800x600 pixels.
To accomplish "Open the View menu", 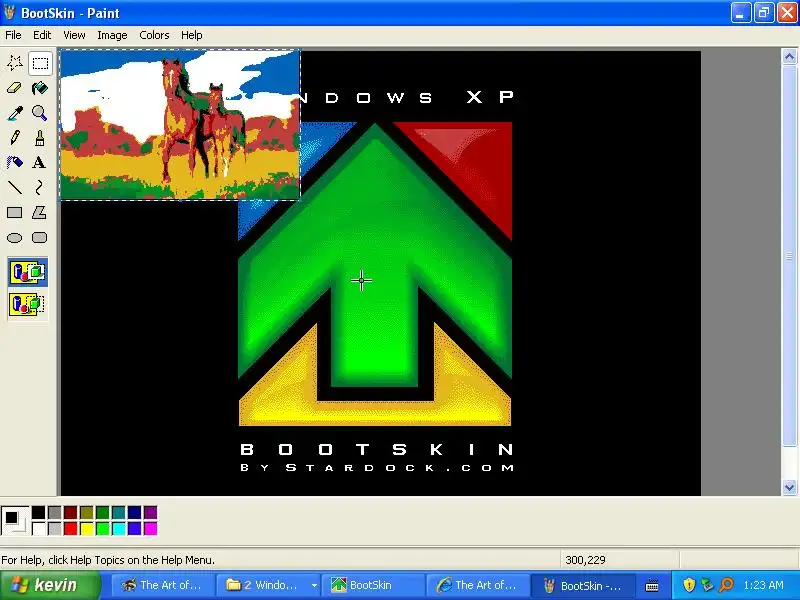I will click(74, 35).
